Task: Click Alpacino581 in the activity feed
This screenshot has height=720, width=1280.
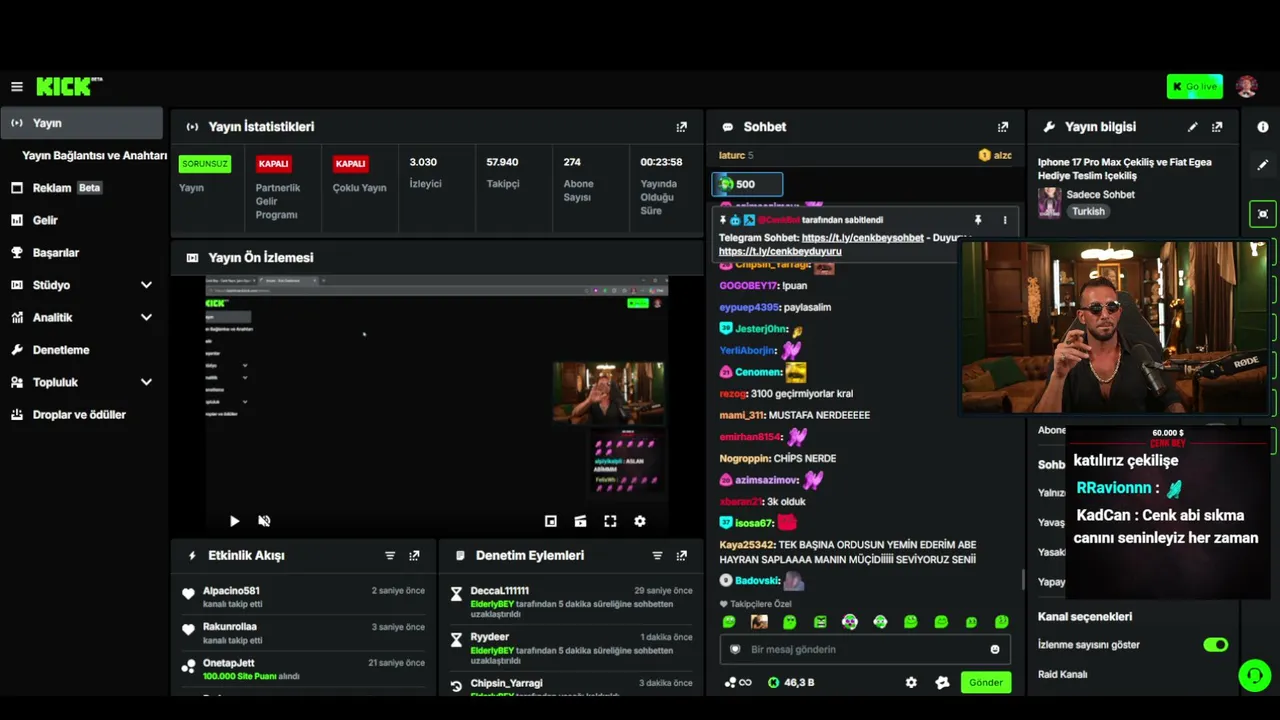Action: pos(231,591)
